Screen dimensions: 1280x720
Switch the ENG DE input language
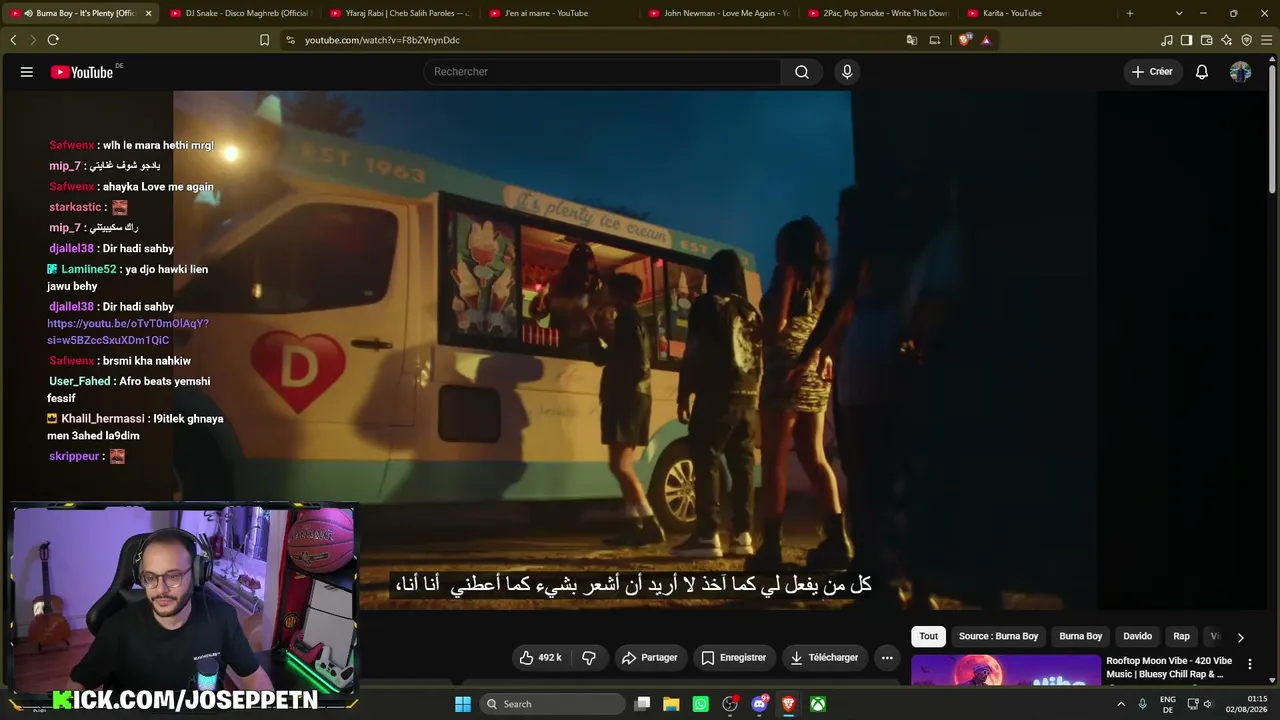[x=1168, y=704]
